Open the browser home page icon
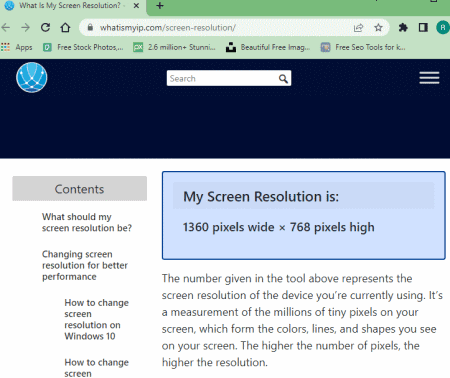Screen dimensions: 450x378 (65, 27)
